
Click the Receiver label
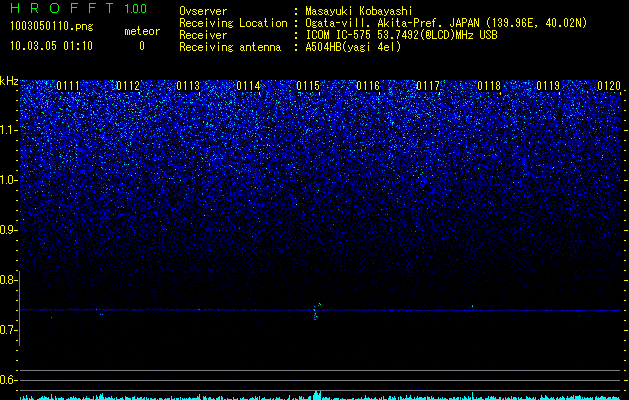click(203, 35)
